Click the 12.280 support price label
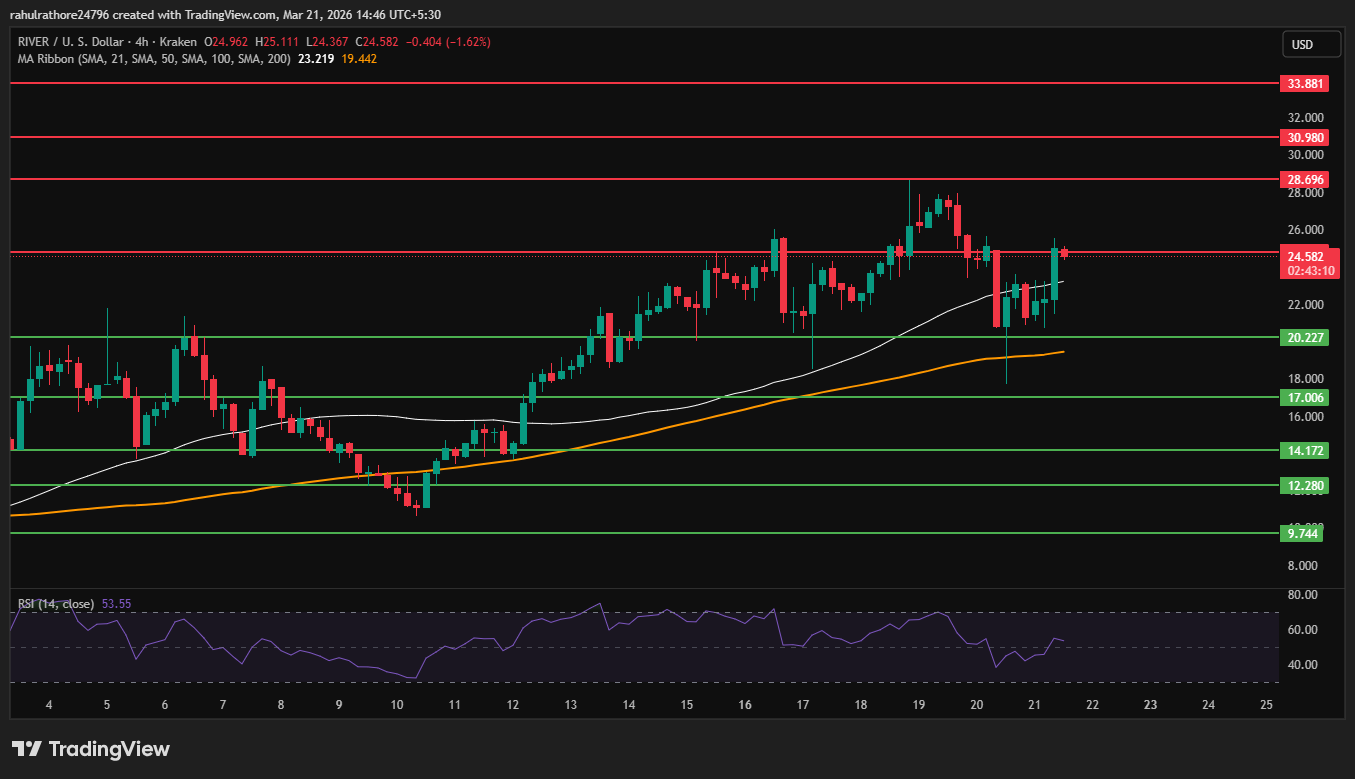This screenshot has width=1355, height=779. pos(1304,485)
